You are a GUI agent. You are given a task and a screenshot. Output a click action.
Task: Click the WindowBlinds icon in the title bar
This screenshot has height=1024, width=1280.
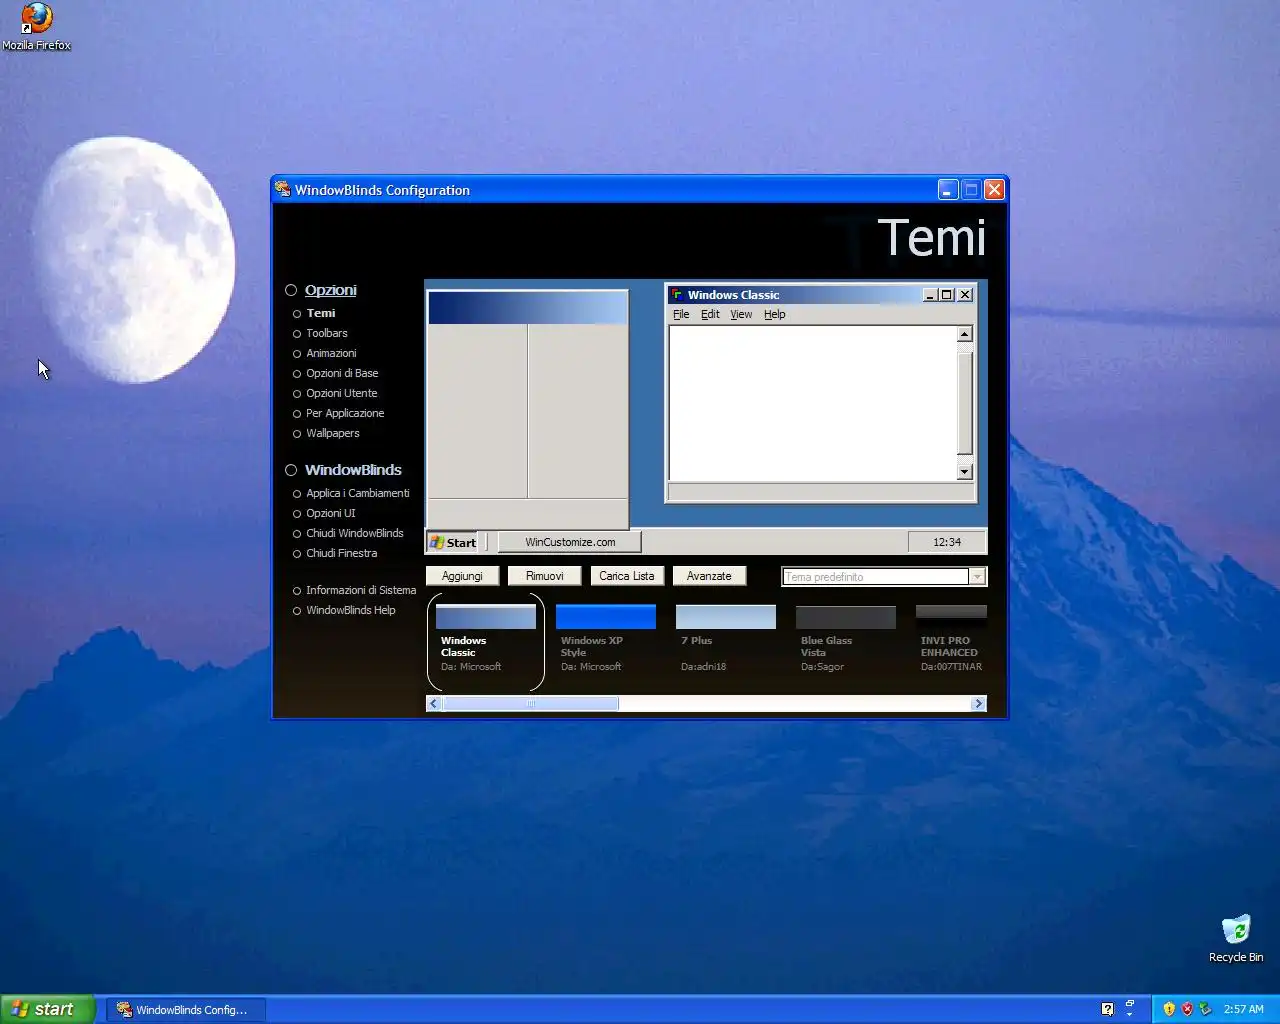(283, 189)
